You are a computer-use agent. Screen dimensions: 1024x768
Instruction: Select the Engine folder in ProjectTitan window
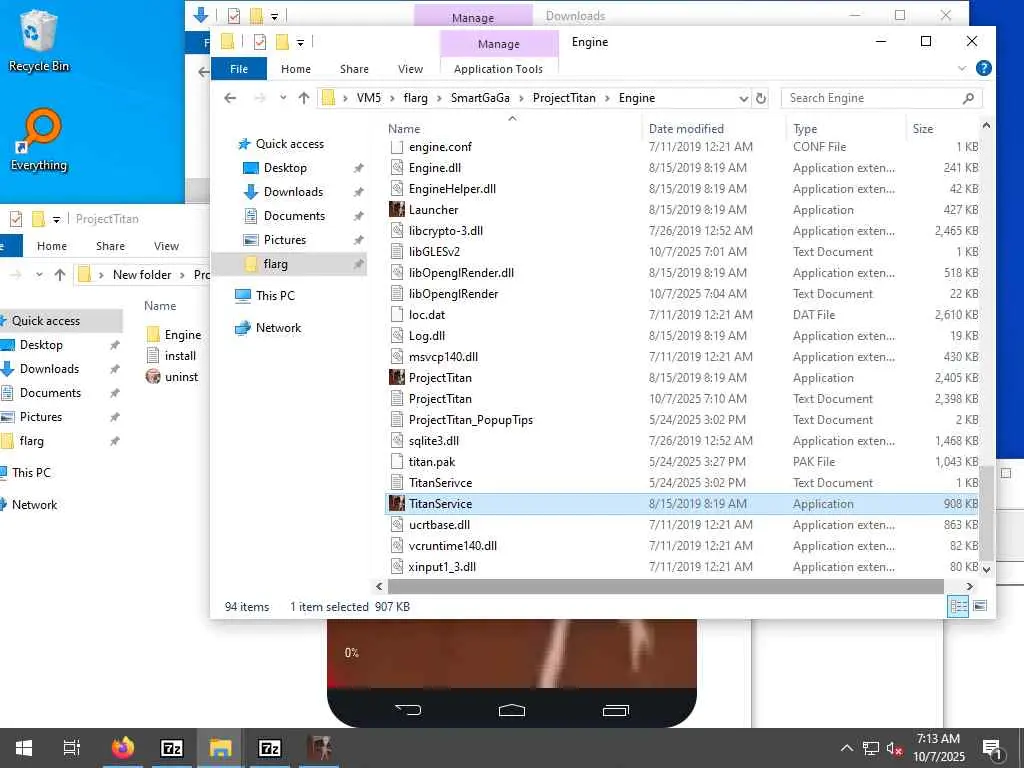pyautogui.click(x=174, y=335)
